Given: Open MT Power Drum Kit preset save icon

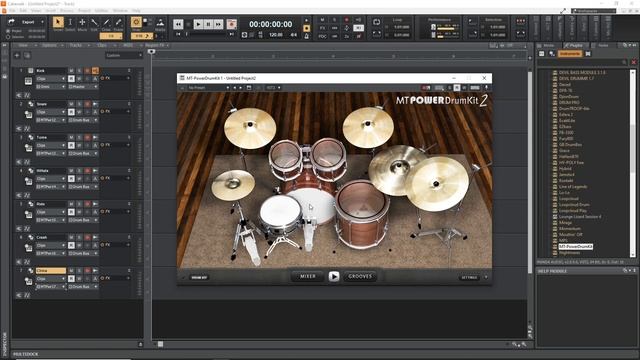Looking at the screenshot, I should pos(249,88).
